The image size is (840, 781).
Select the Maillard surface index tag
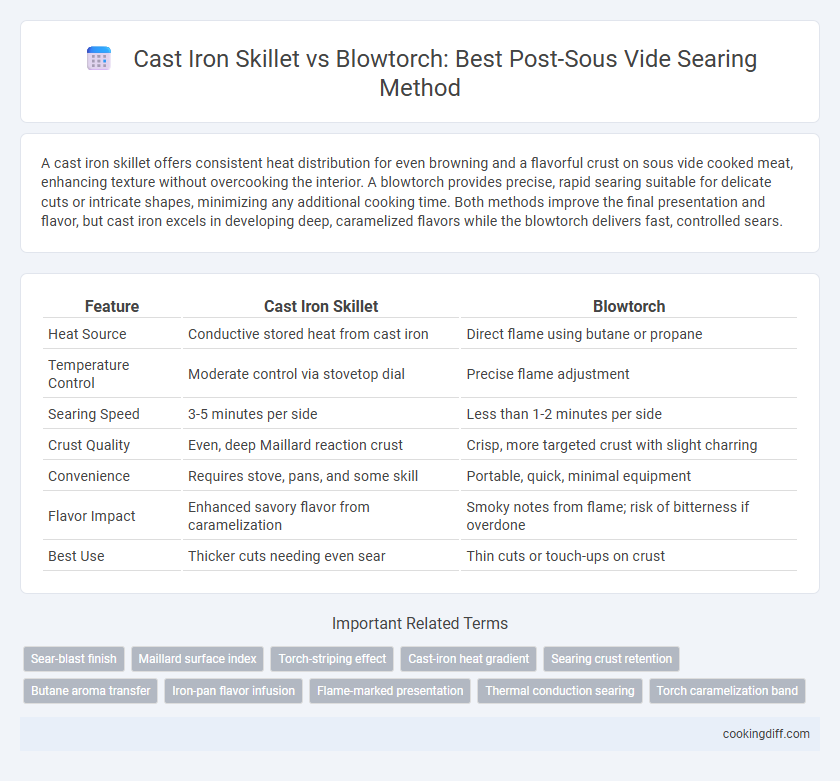coord(198,659)
